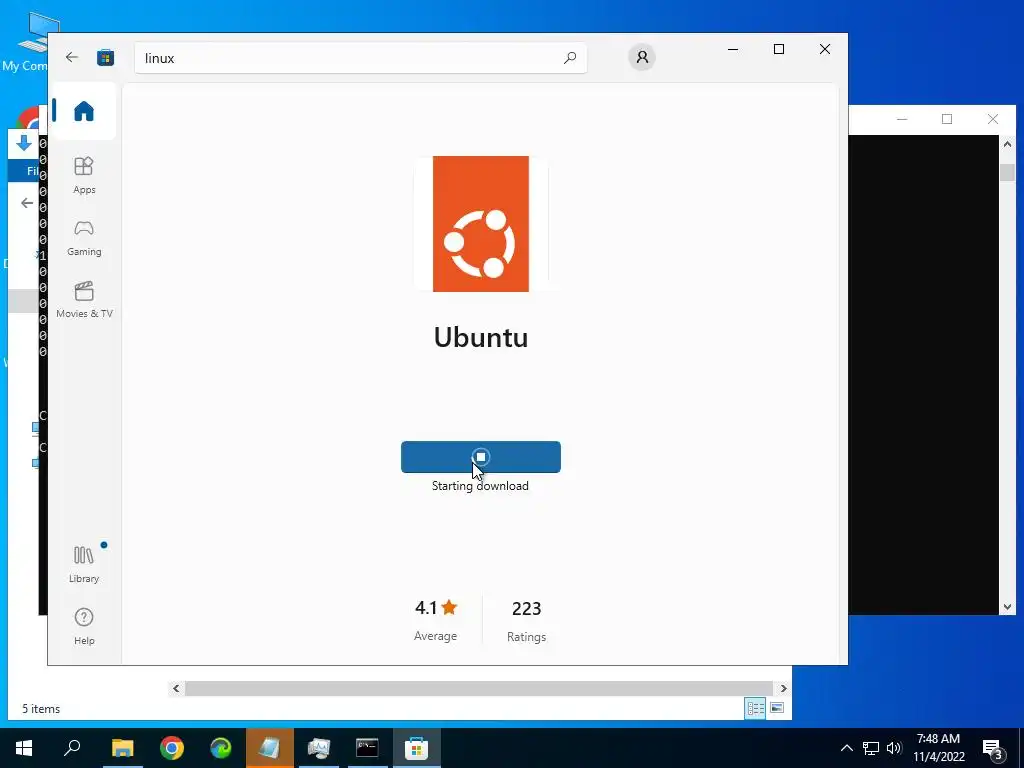Show hidden tray icons chevron
Viewport: 1024px width, 768px height.
coord(846,748)
